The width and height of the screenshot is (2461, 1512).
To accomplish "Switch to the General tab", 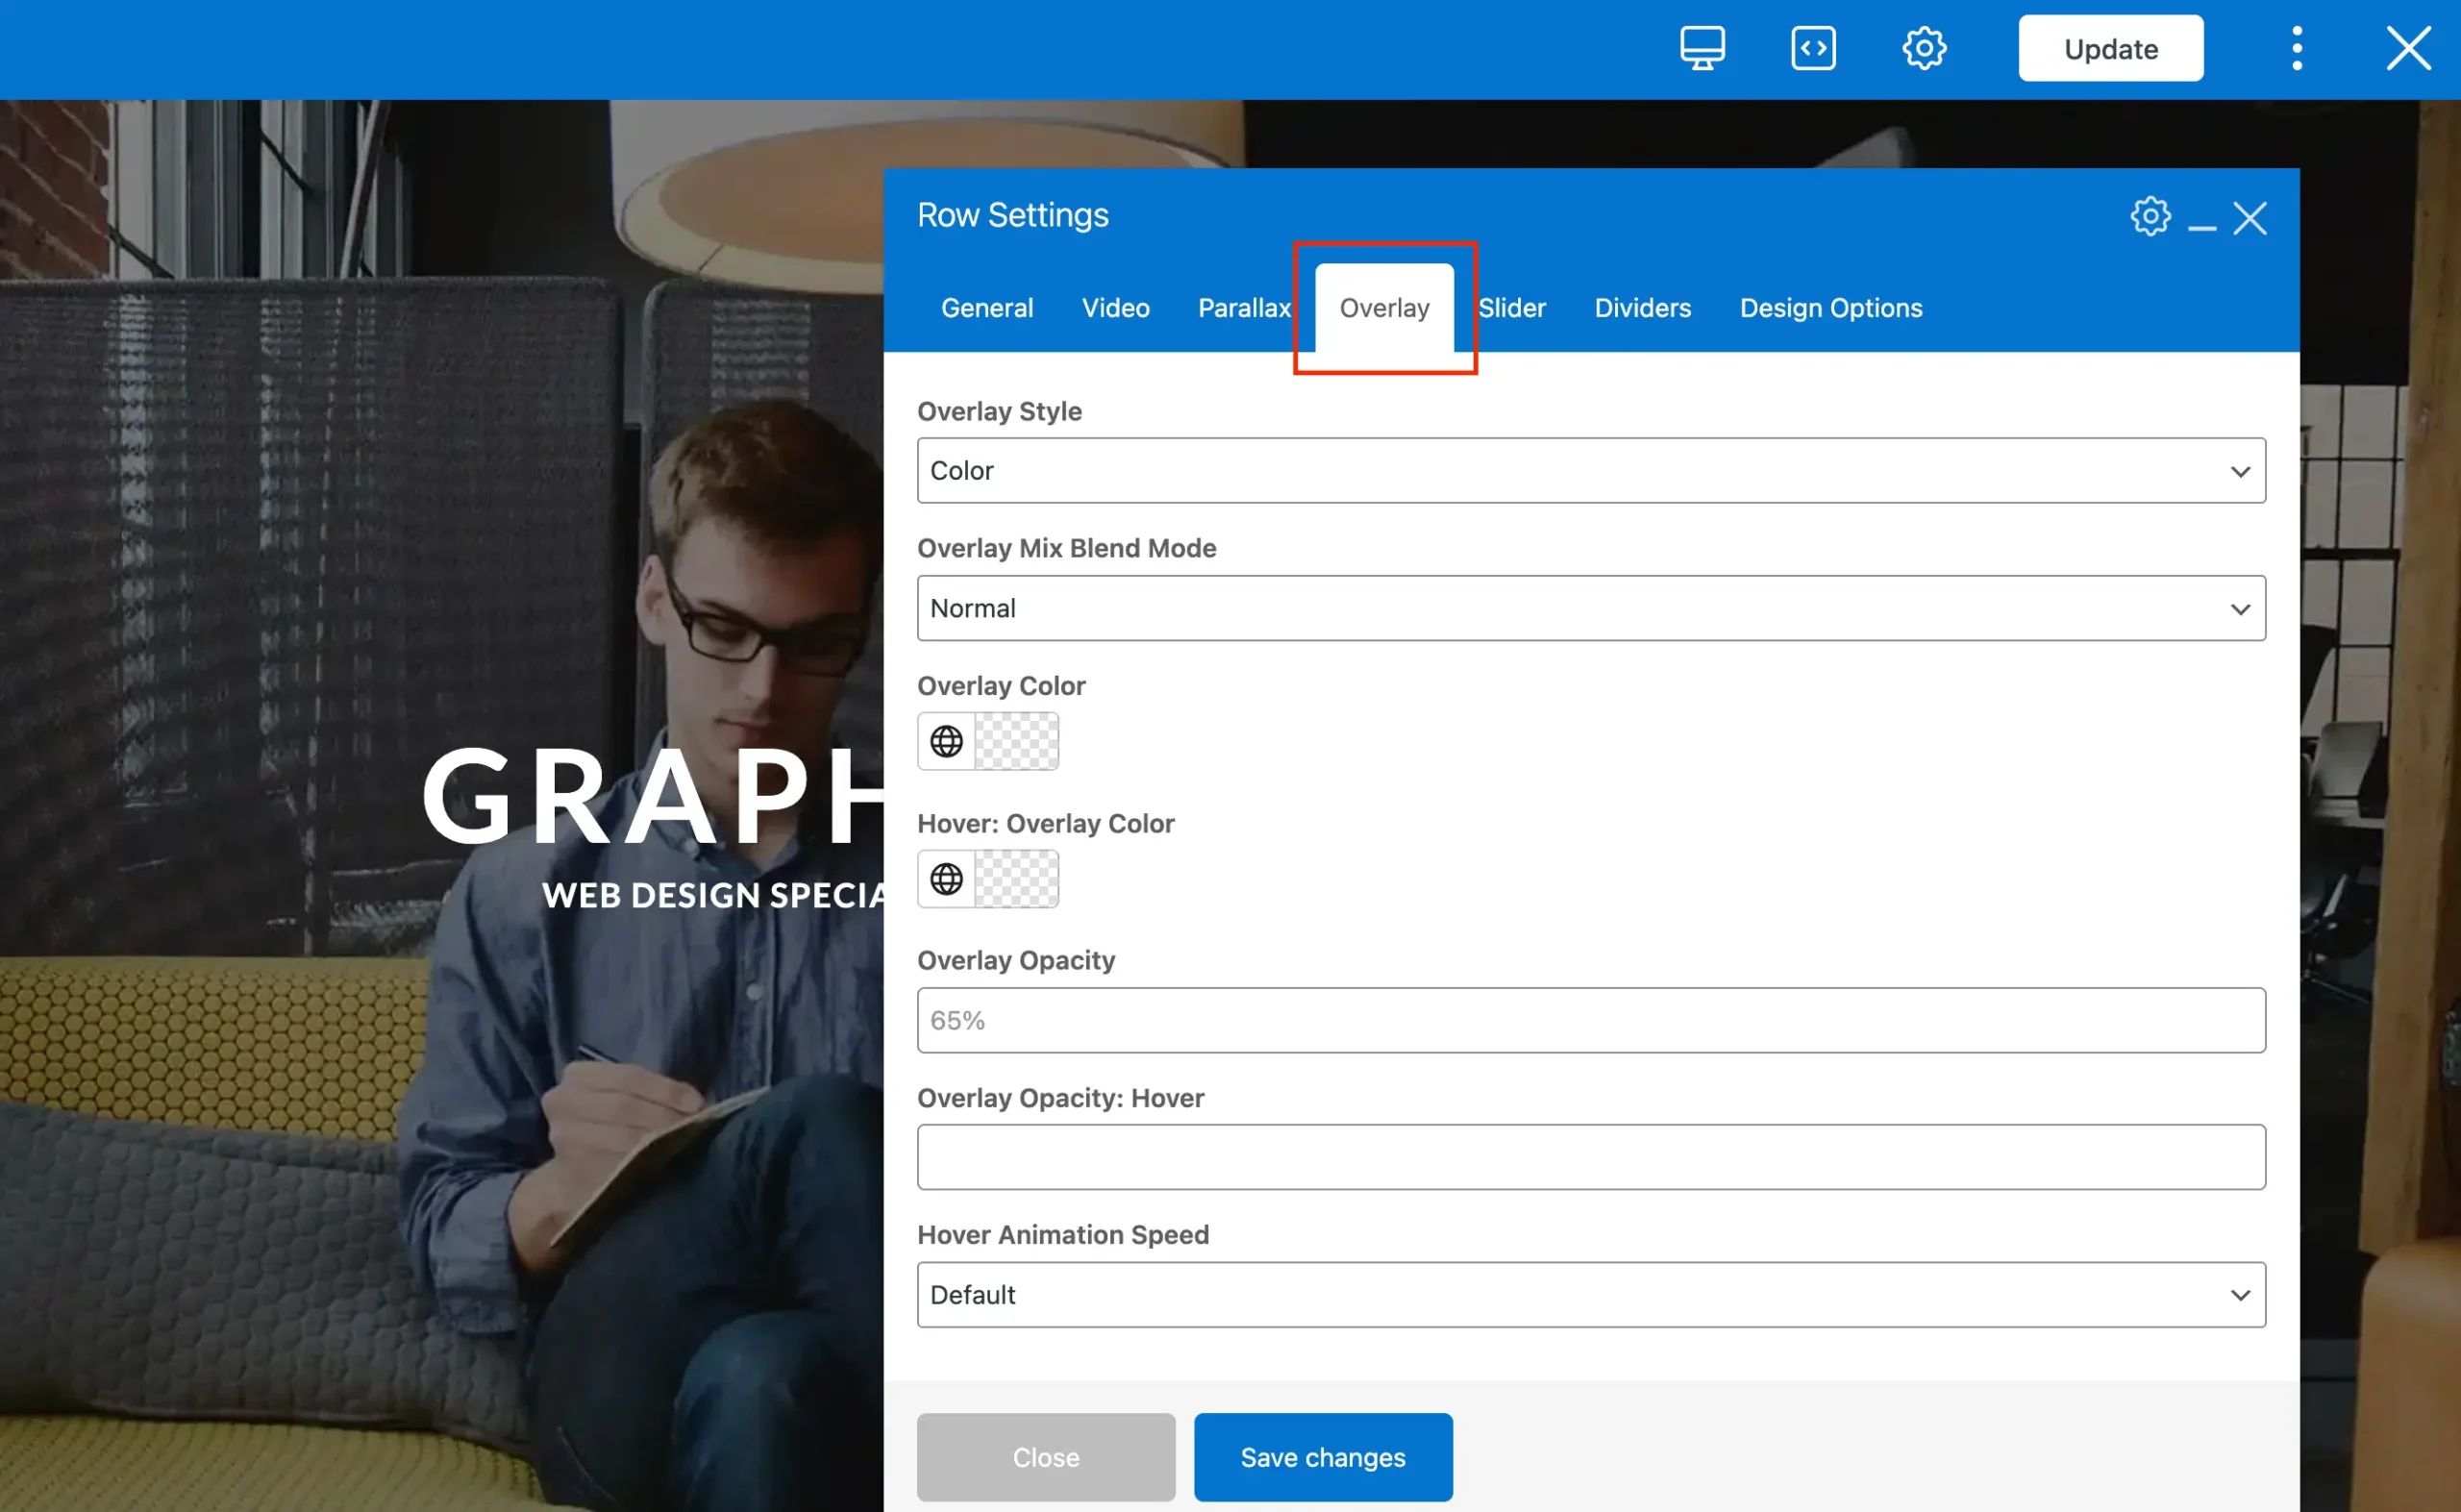I will [x=986, y=308].
